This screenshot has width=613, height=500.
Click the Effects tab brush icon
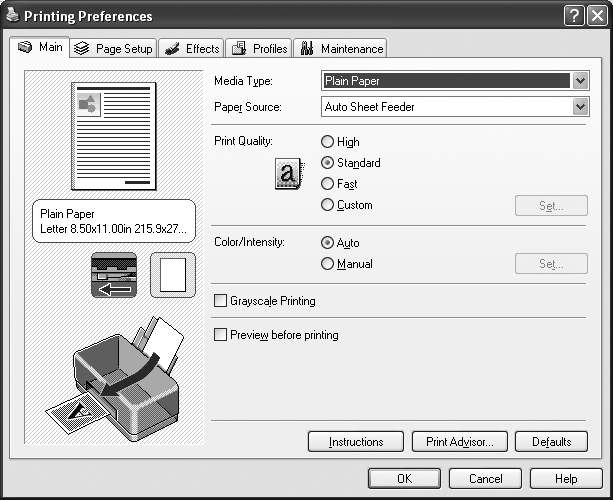pyautogui.click(x=171, y=49)
